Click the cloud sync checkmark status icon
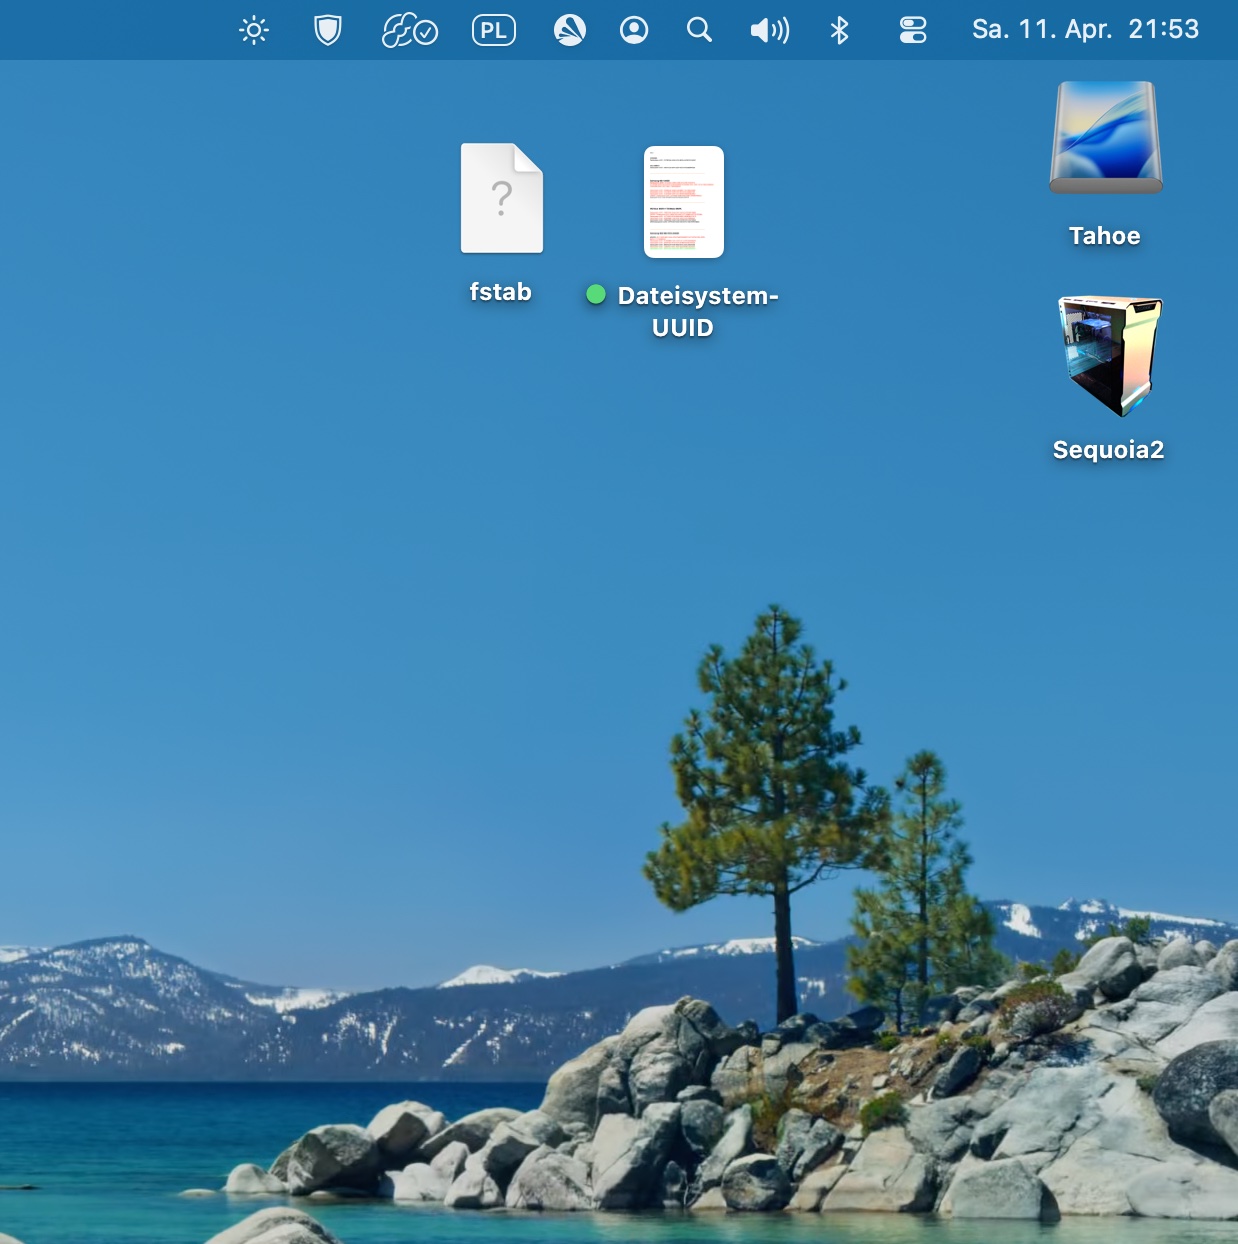This screenshot has height=1244, width=1238. coord(410,31)
